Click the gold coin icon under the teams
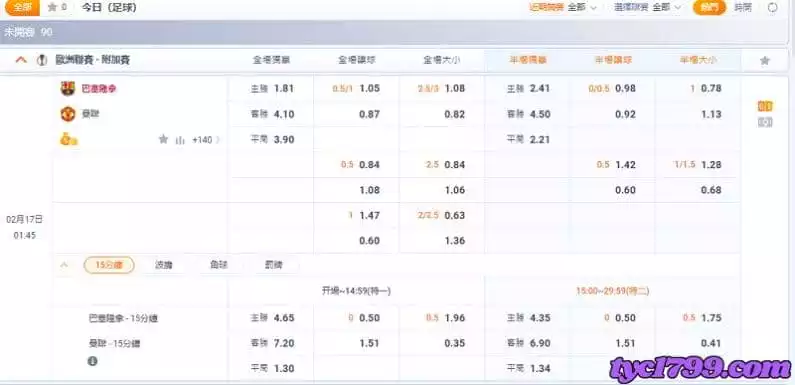 68,139
